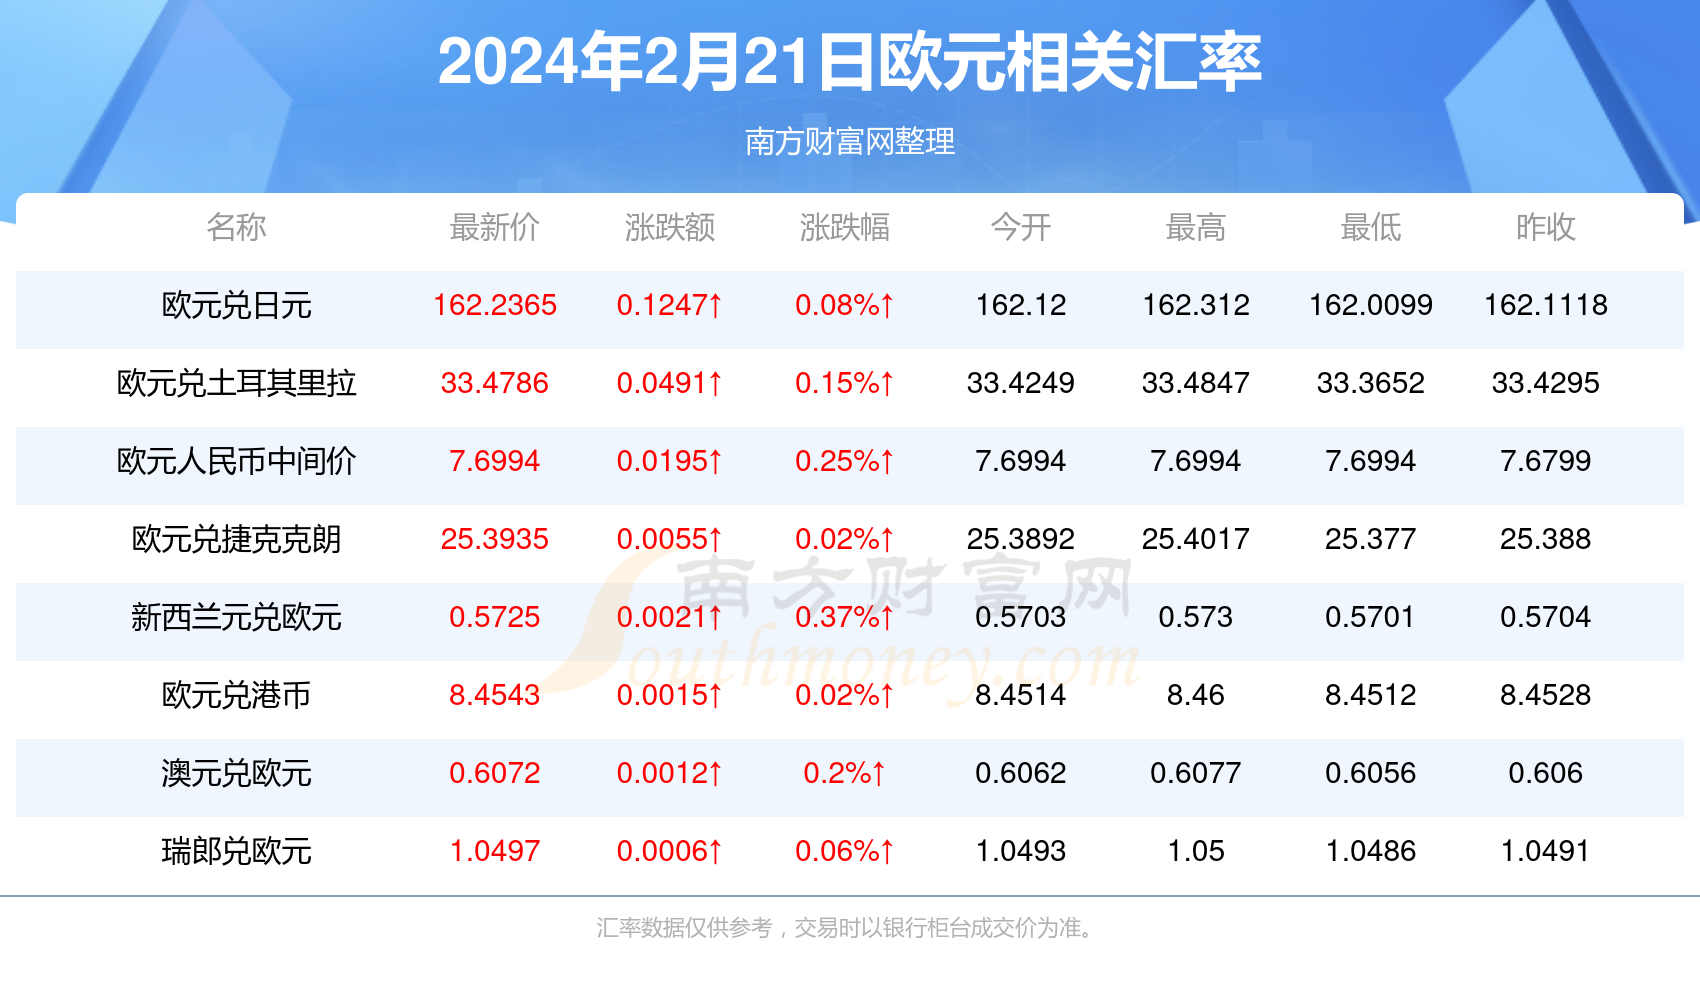Screen dimensions: 1700x1000
Task: Select the opening value 0.6062
Action: click(x=1021, y=773)
